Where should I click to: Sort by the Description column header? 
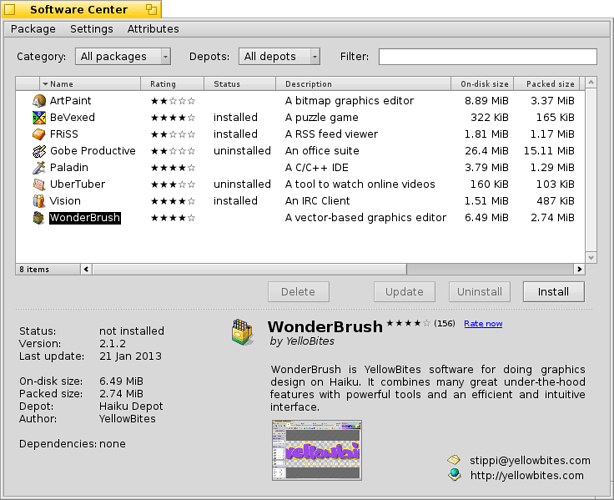coord(363,84)
